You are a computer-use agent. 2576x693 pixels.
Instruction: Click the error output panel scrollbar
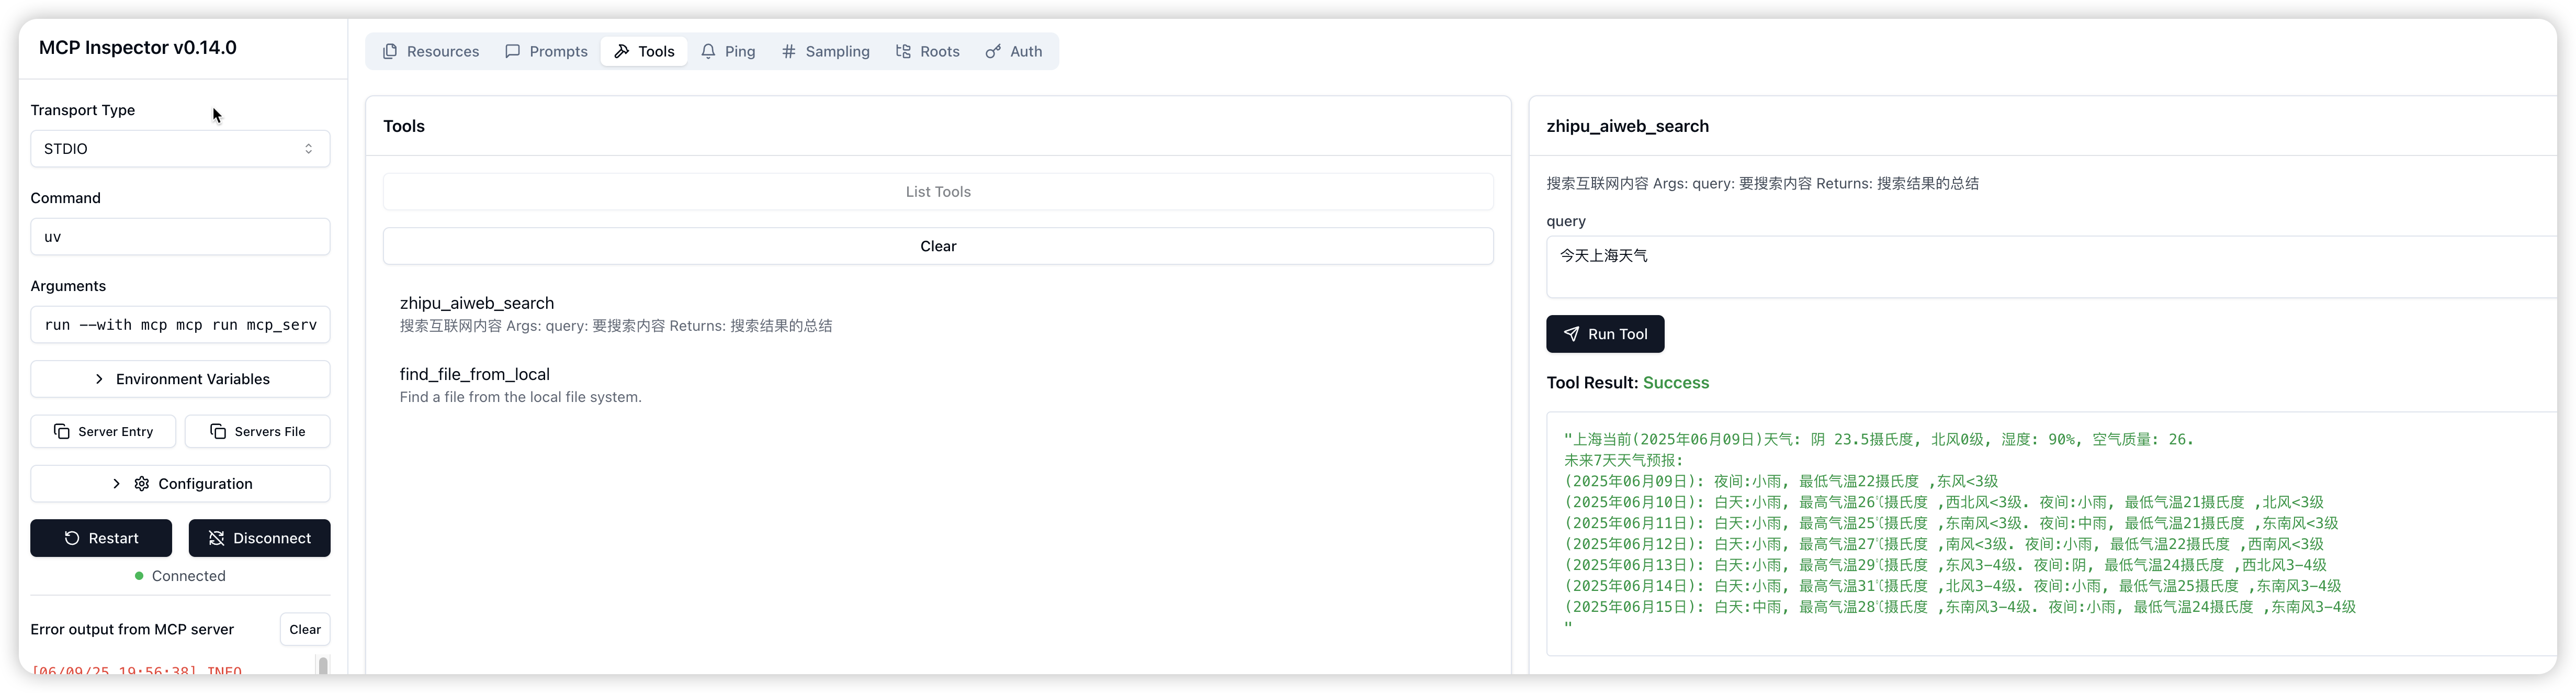(x=322, y=666)
